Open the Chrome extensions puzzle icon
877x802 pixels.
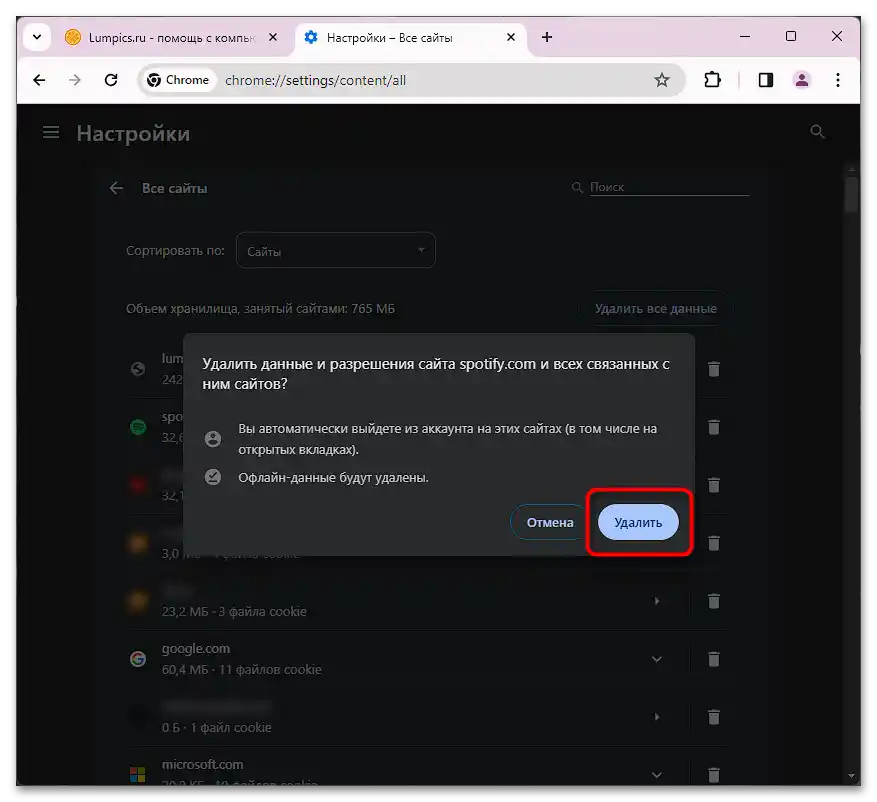[712, 80]
